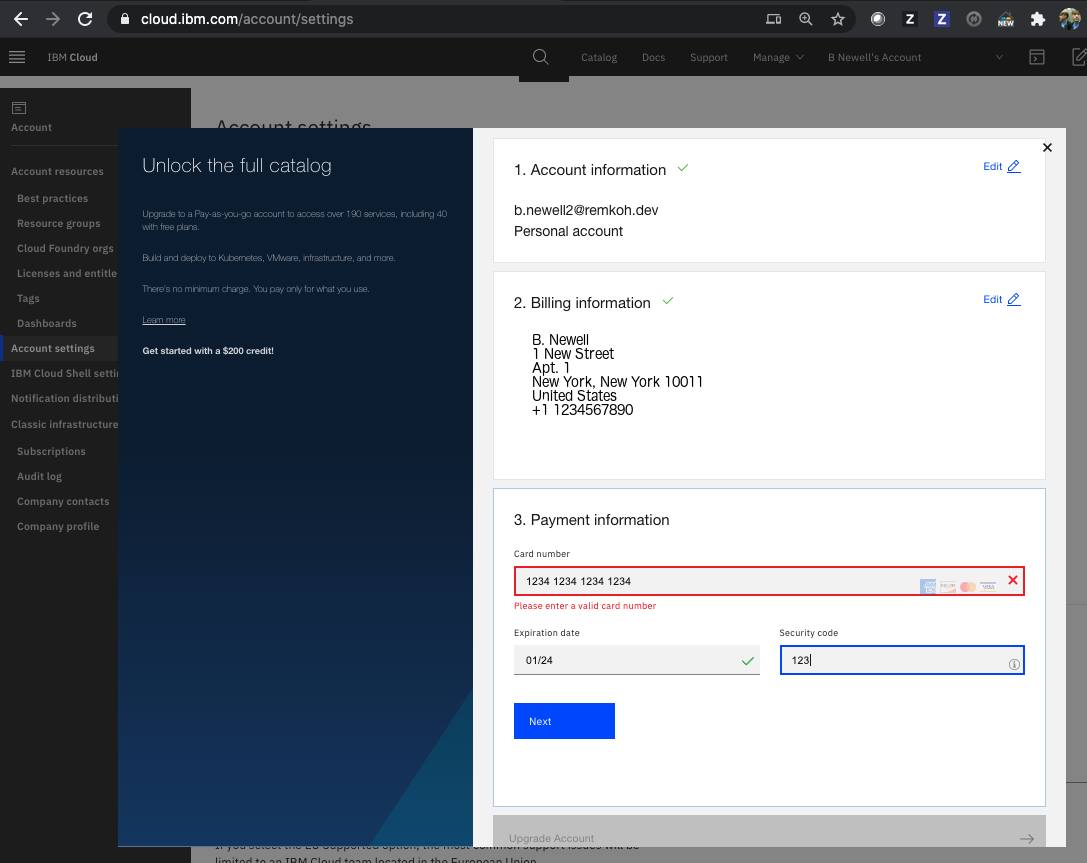Click the Learn more link
Image resolution: width=1087 pixels, height=863 pixels.
164,320
